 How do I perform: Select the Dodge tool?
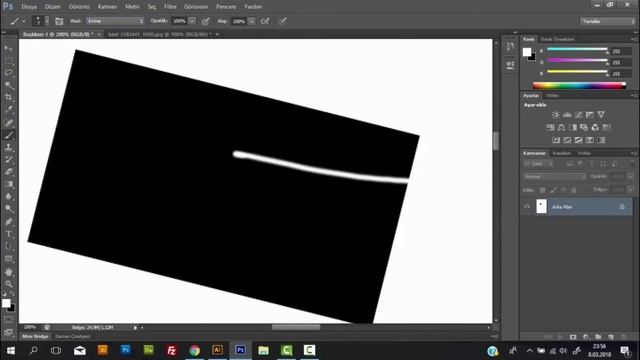pos(9,209)
